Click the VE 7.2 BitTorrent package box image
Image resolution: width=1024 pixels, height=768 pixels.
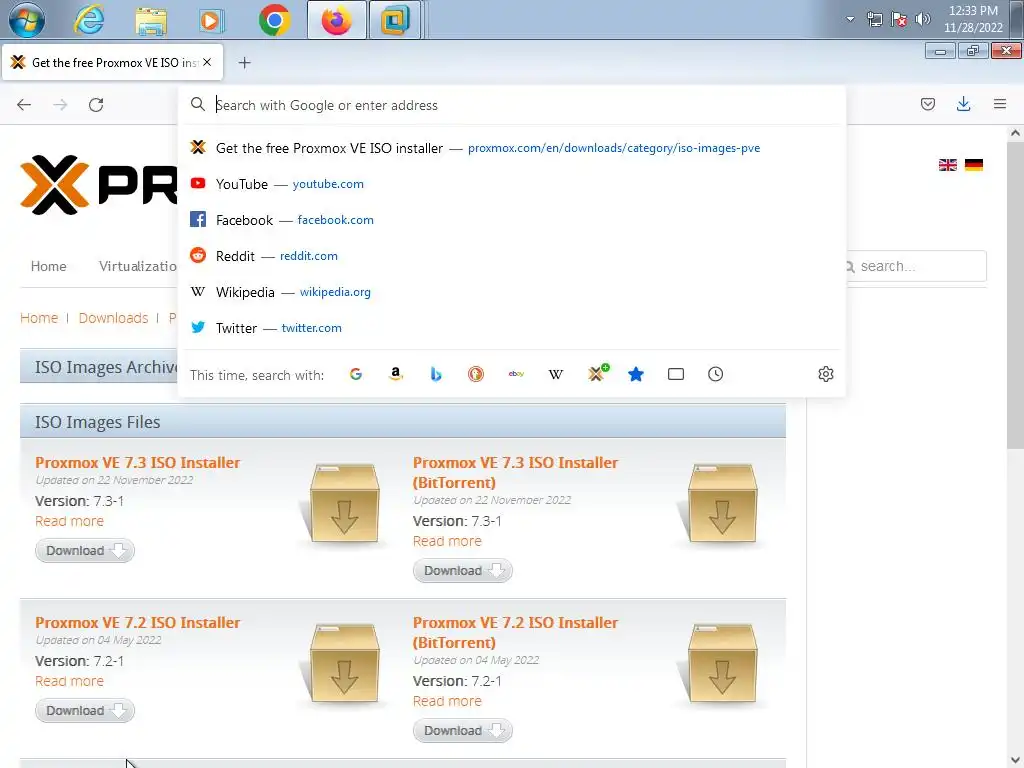click(x=722, y=664)
